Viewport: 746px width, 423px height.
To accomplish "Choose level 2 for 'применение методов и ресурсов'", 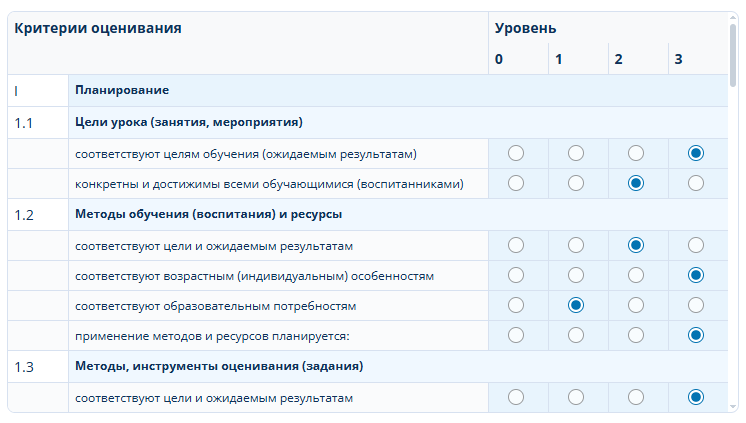I will [636, 335].
